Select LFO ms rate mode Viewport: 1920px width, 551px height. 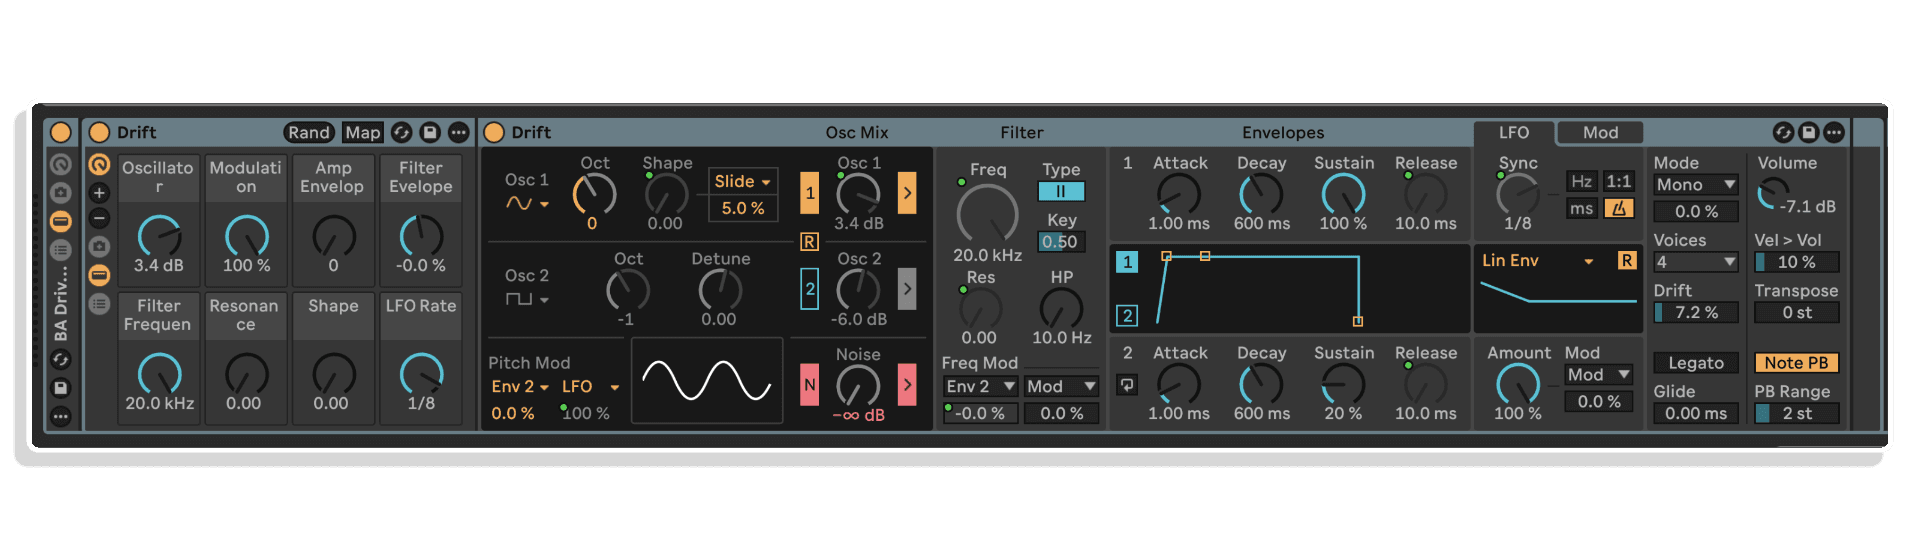click(x=1581, y=208)
